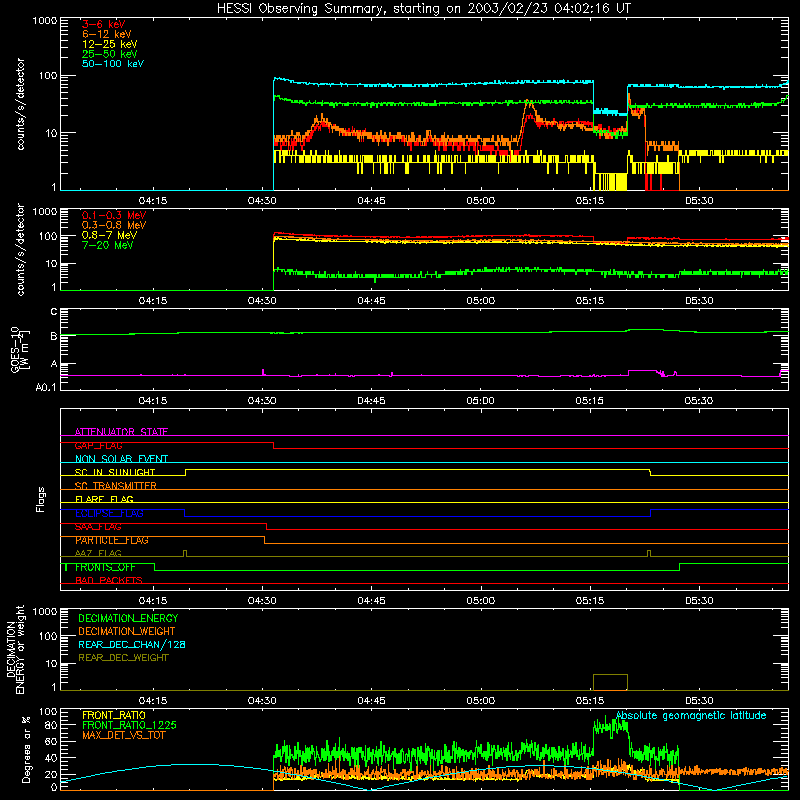Pick the ATTENUATOR_STATE flag label
Screen dimensions: 800x800
point(121,432)
